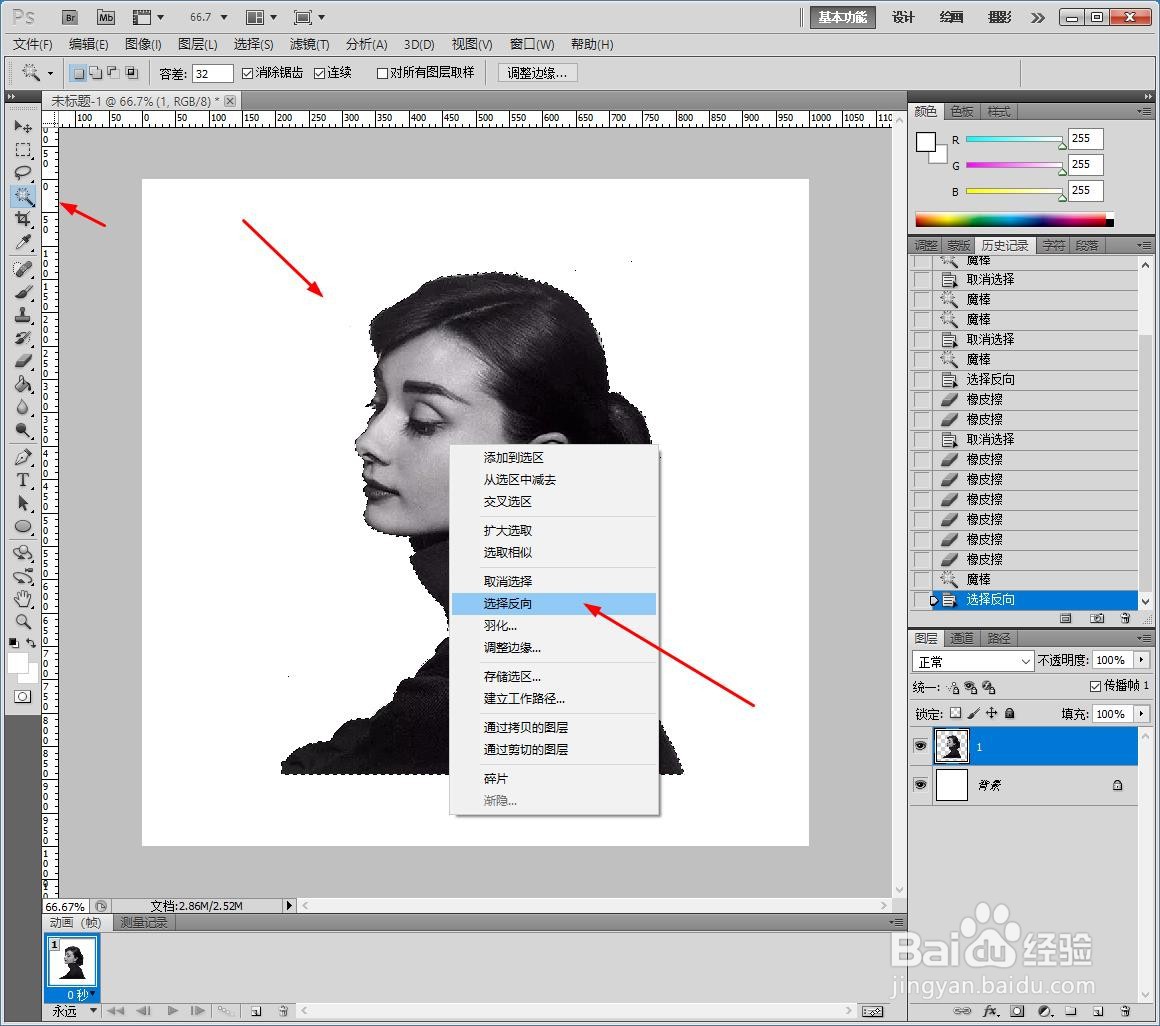Select the Zoom tool
This screenshot has height=1026, width=1160.
pyautogui.click(x=23, y=621)
